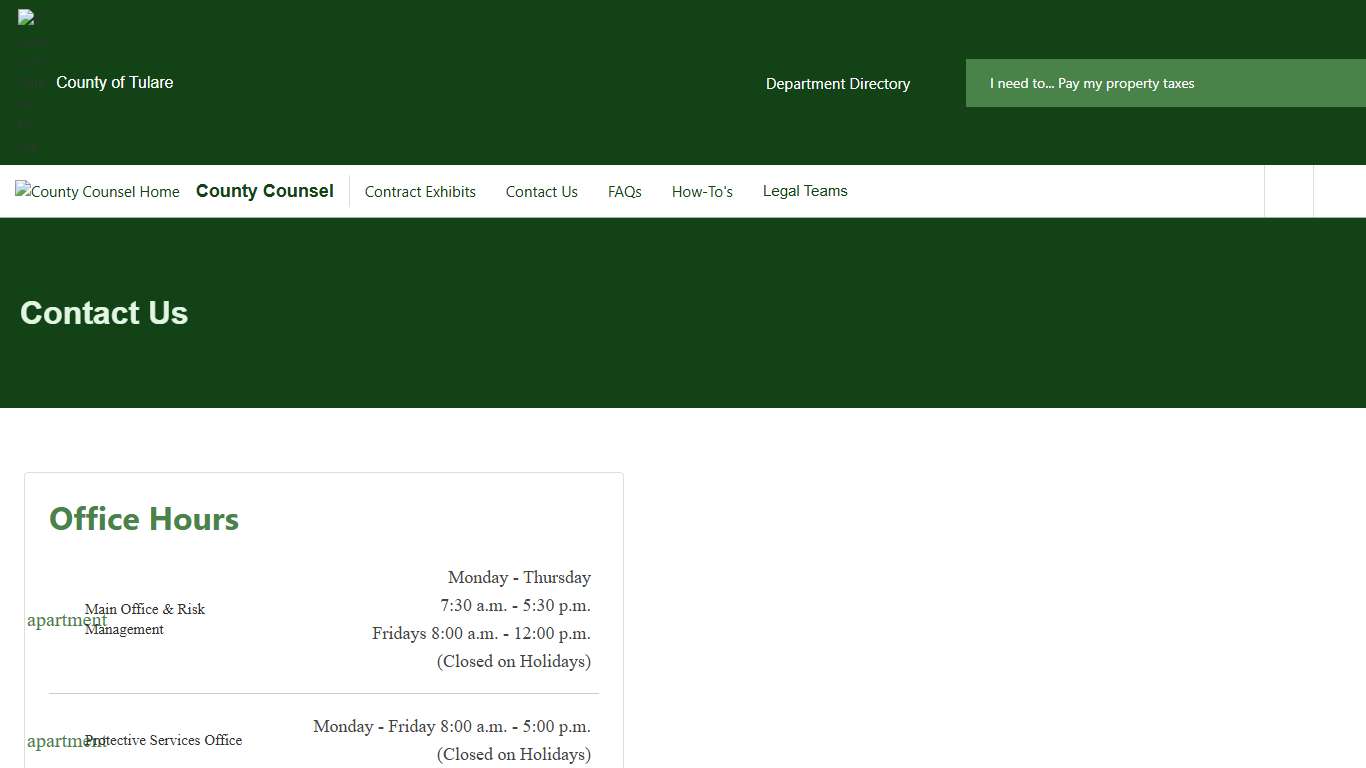Click the Office Hours heading
Screen dimensions: 1366x768
click(144, 519)
